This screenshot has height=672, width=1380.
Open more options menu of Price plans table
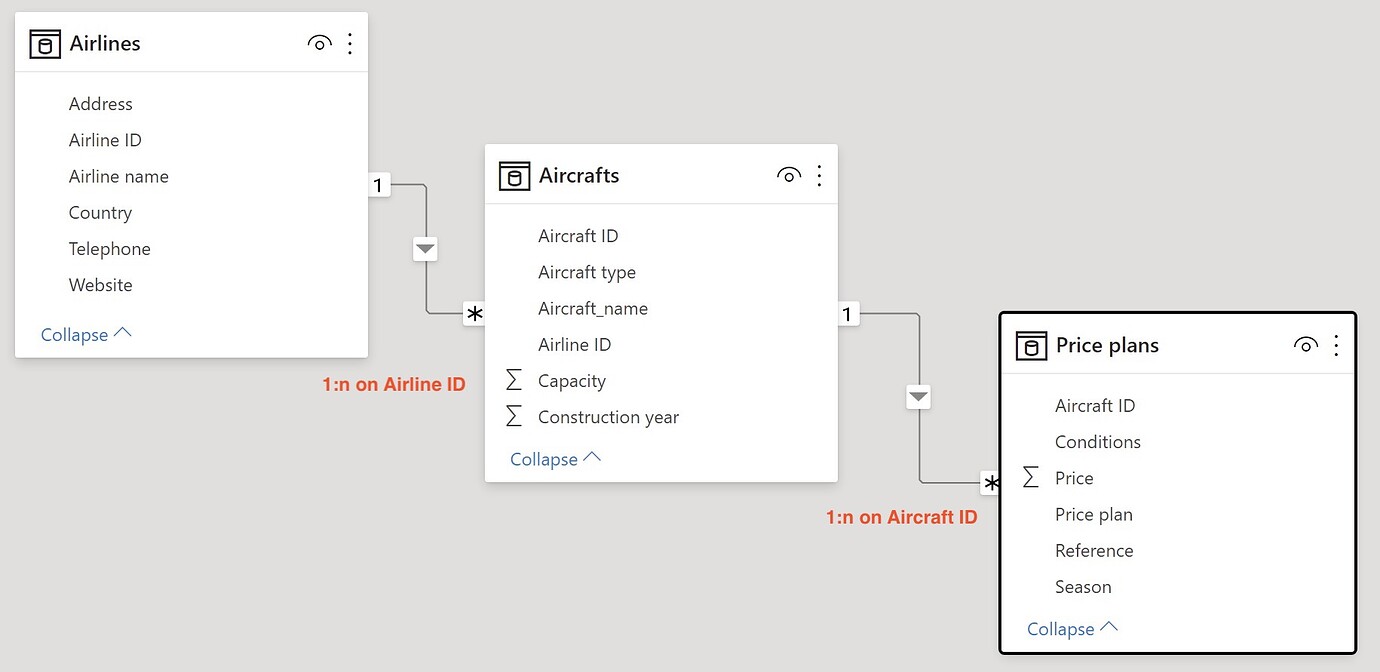click(1336, 345)
